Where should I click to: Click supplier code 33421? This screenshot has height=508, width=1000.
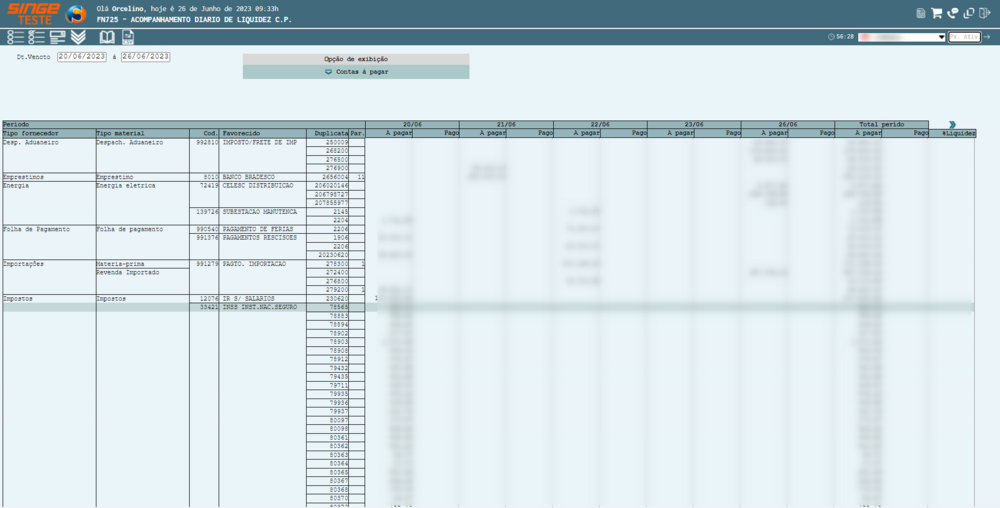click(x=204, y=307)
